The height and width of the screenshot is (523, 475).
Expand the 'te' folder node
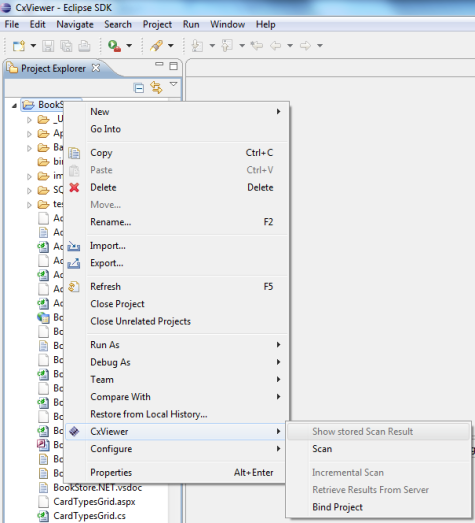(x=29, y=204)
